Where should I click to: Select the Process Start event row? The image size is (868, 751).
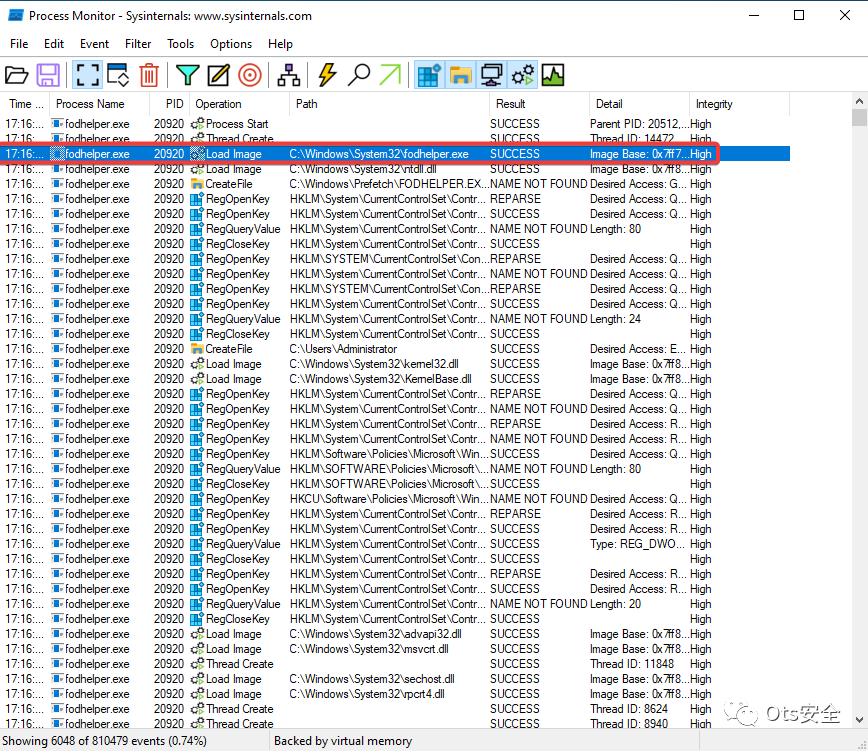pos(395,124)
